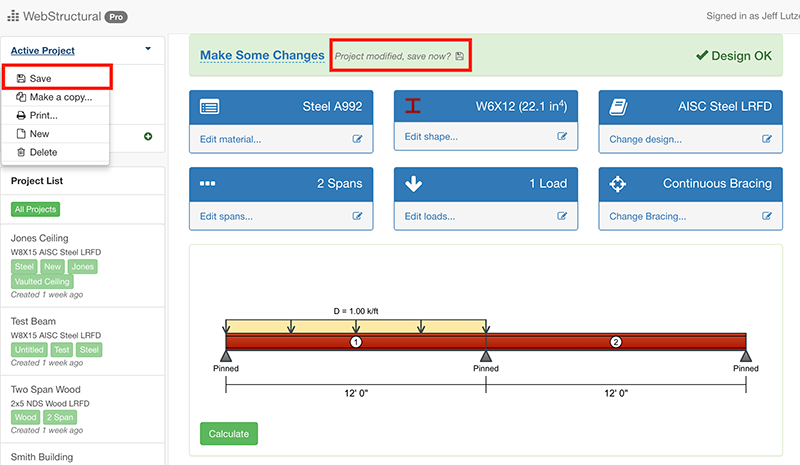Click the three-dots icon on 2 Spans card

click(207, 183)
